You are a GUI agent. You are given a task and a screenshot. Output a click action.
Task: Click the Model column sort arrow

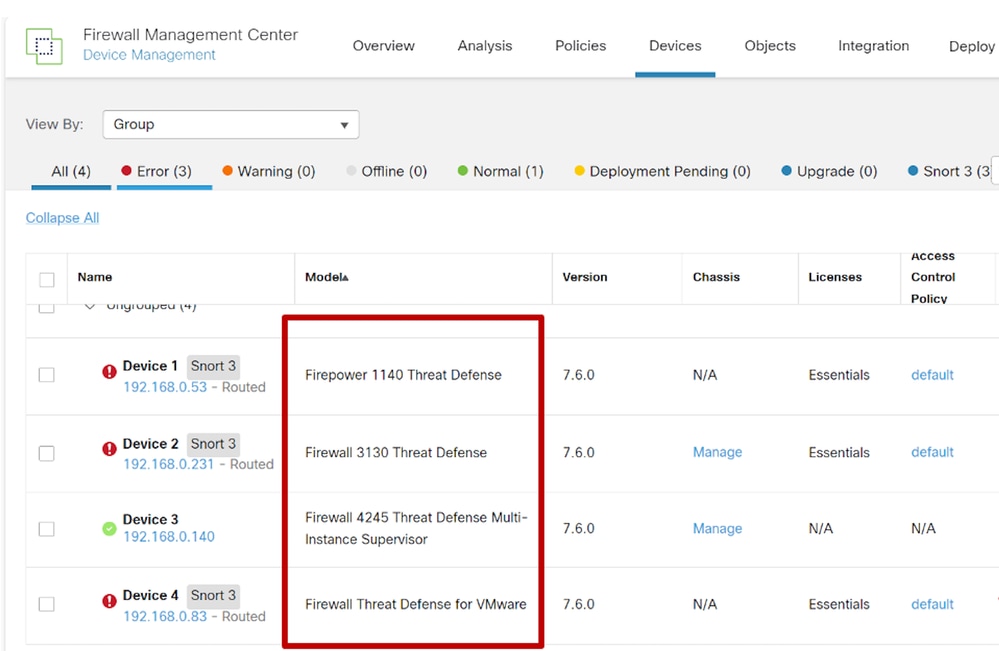pos(345,277)
